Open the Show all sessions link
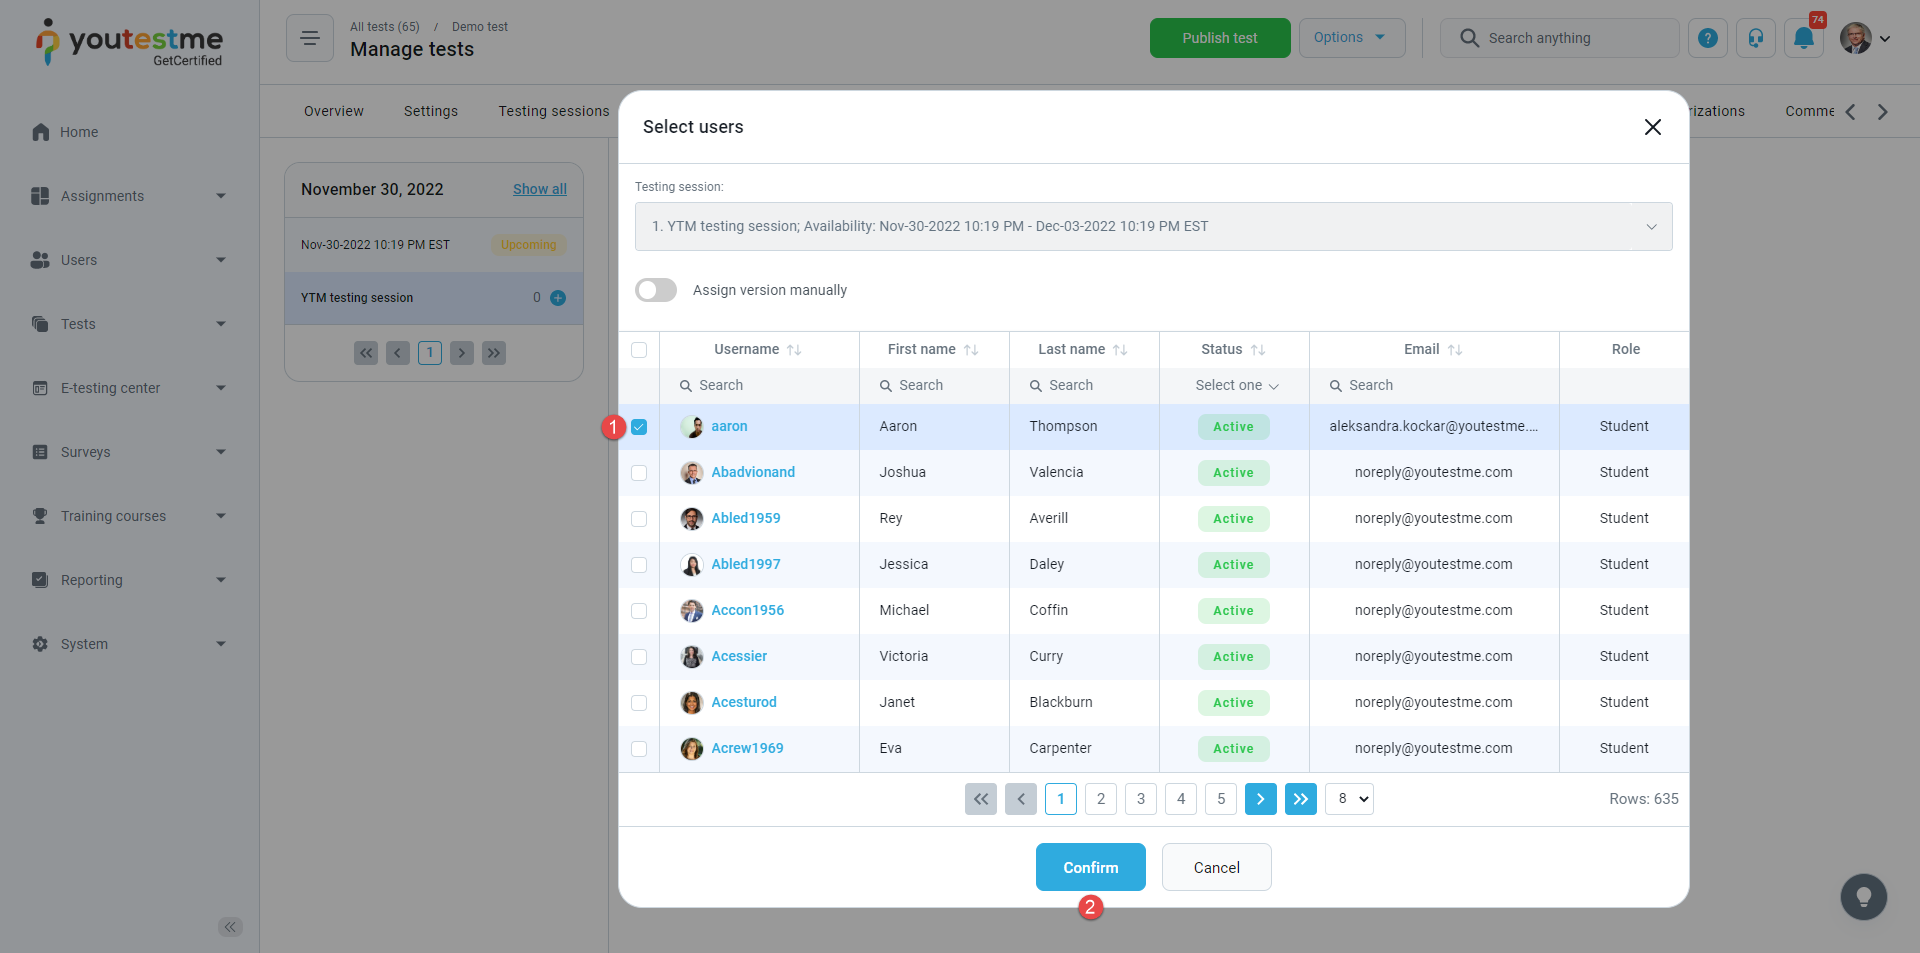Image resolution: width=1920 pixels, height=953 pixels. point(540,189)
